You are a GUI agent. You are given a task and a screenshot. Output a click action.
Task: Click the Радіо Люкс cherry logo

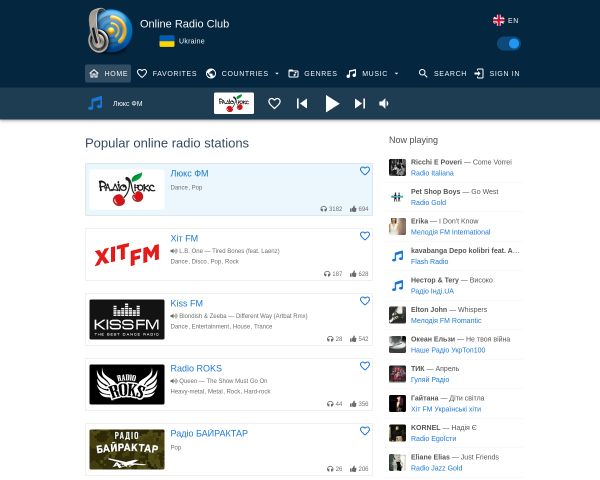[x=127, y=189]
